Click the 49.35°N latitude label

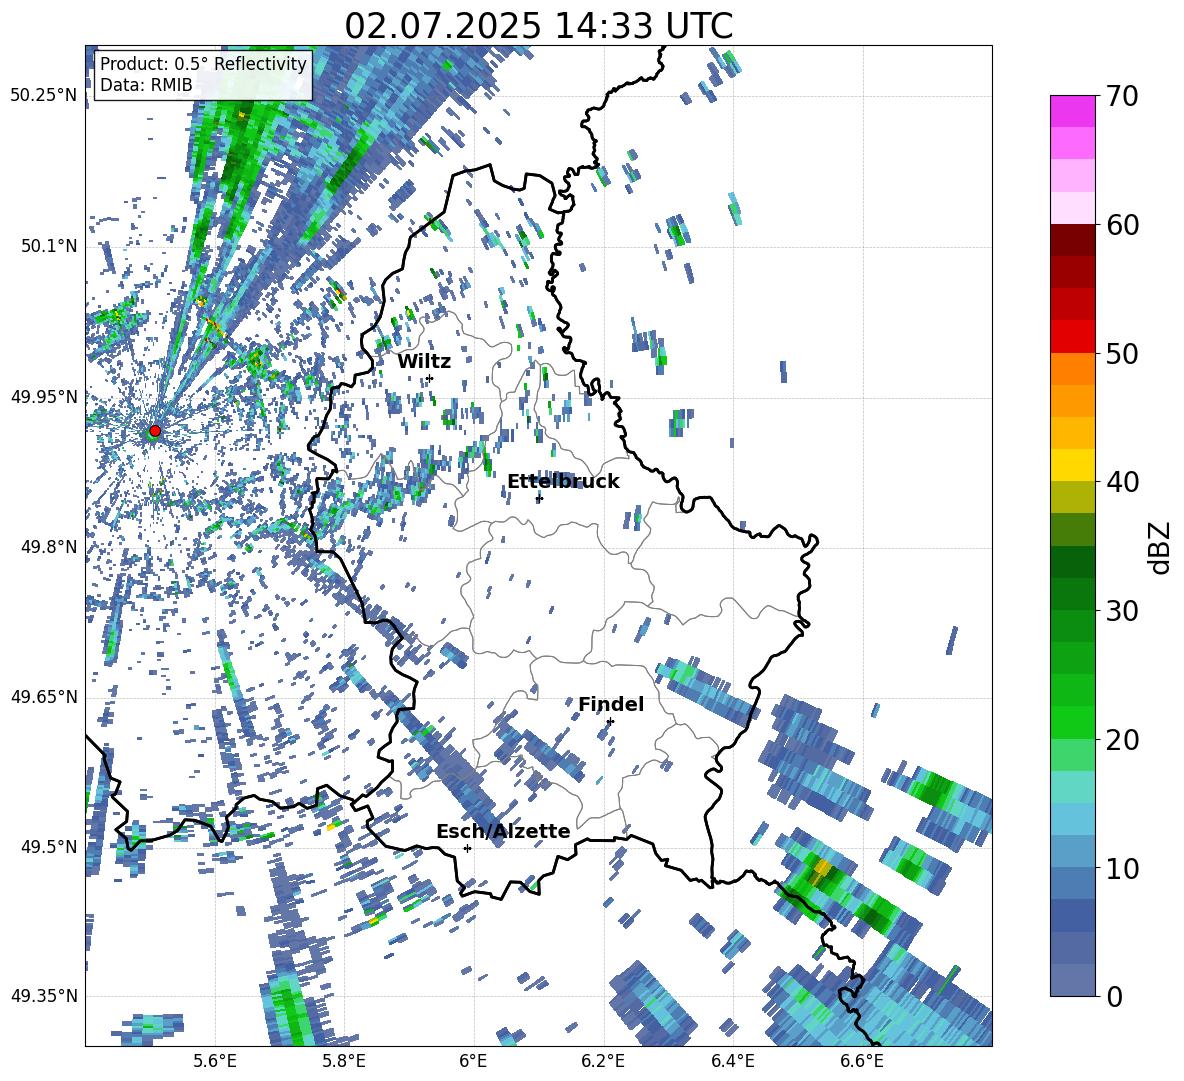tap(45, 996)
